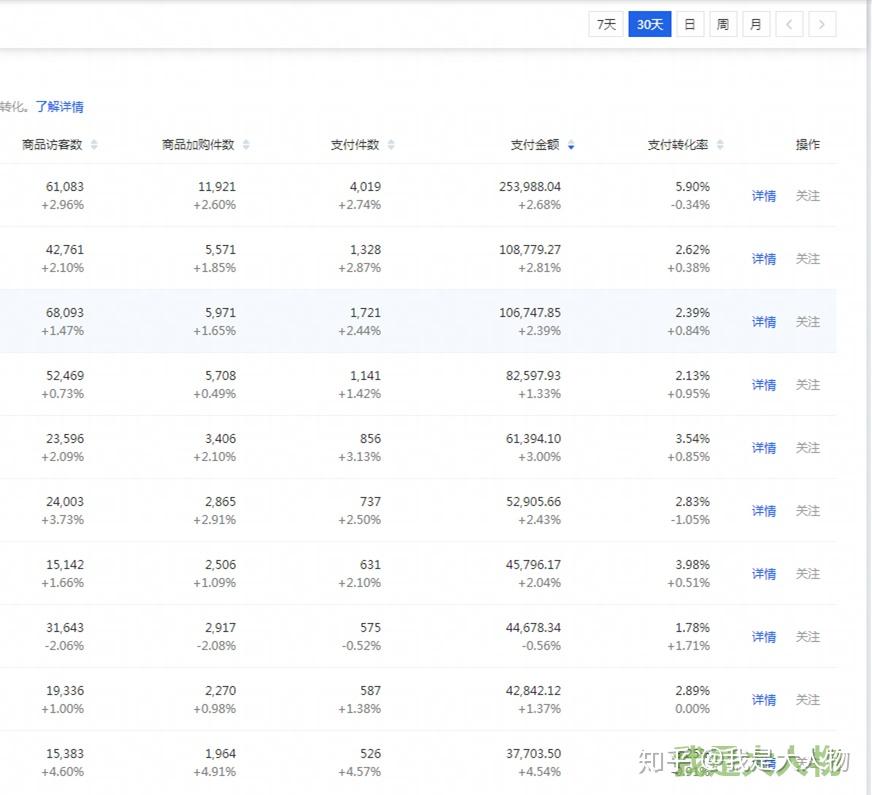Select visitor count 15,383 cell
Viewport: 872px width, 795px height.
coord(65,753)
